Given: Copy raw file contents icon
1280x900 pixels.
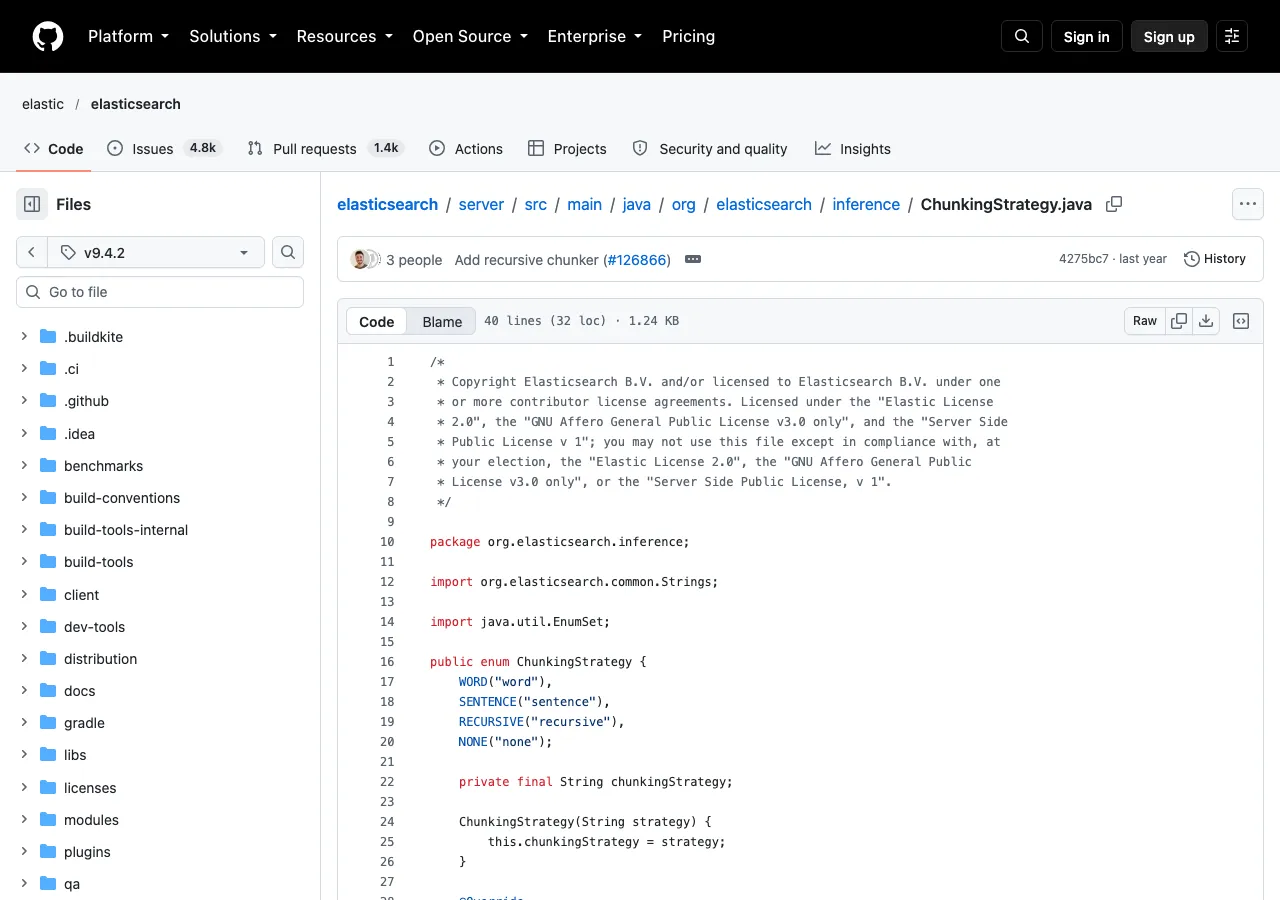Looking at the screenshot, I should pyautogui.click(x=1179, y=321).
